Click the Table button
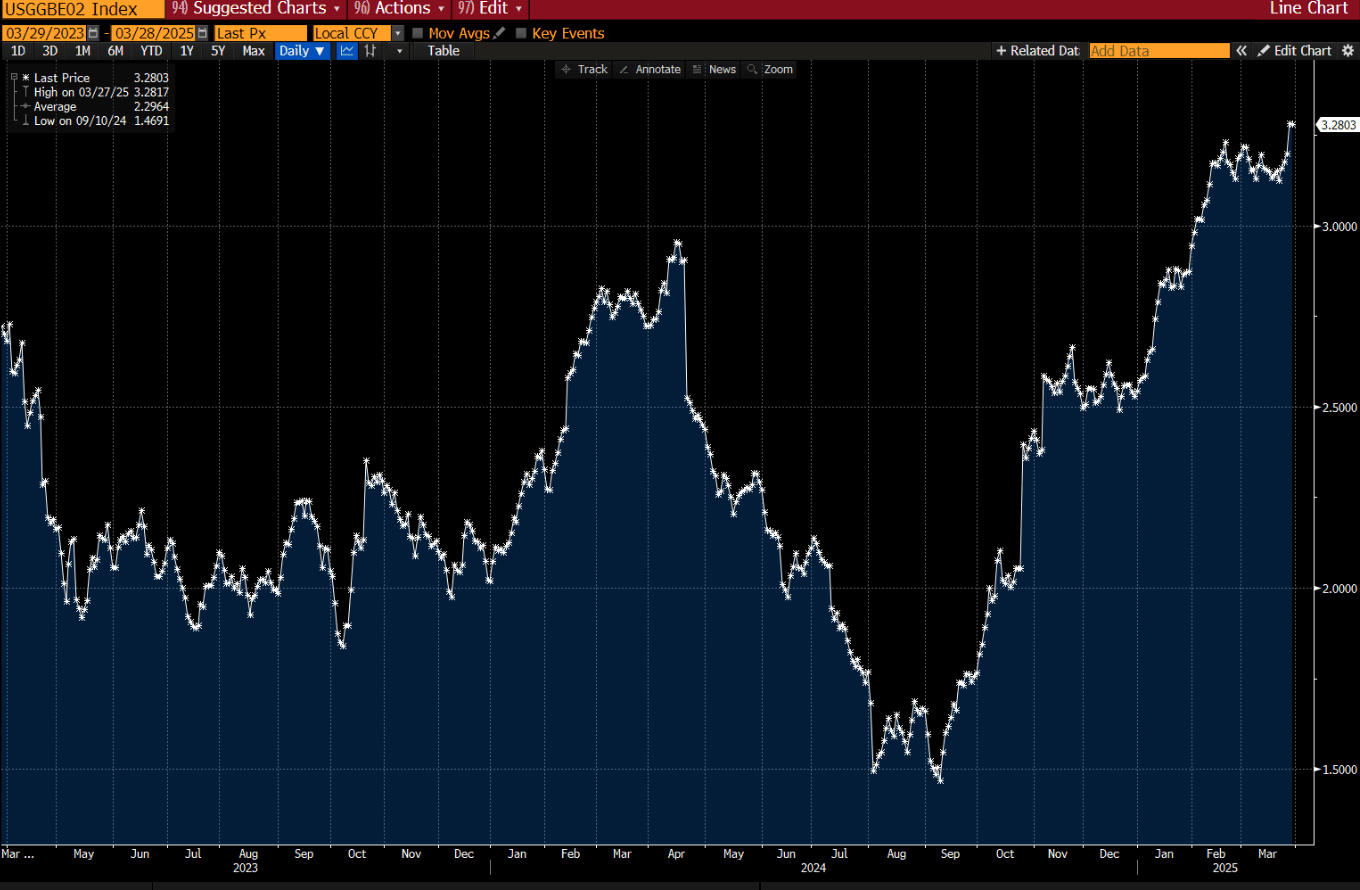Screen dimensions: 1360x890 coord(443,51)
